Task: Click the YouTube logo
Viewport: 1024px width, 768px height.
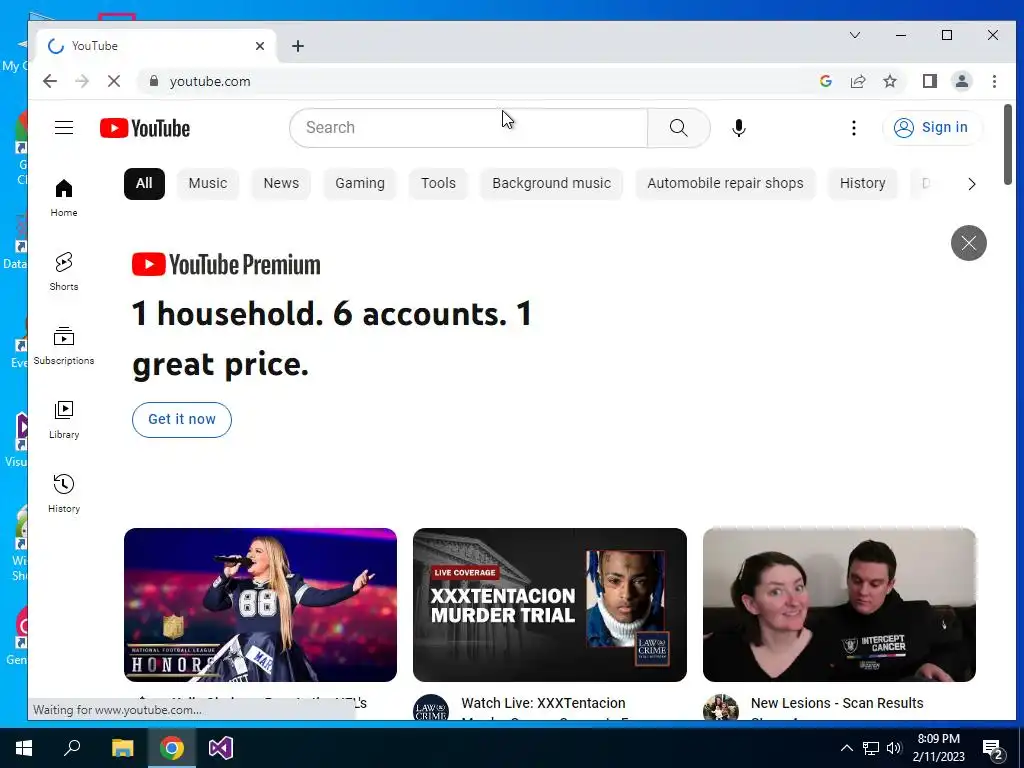Action: pyautogui.click(x=144, y=128)
